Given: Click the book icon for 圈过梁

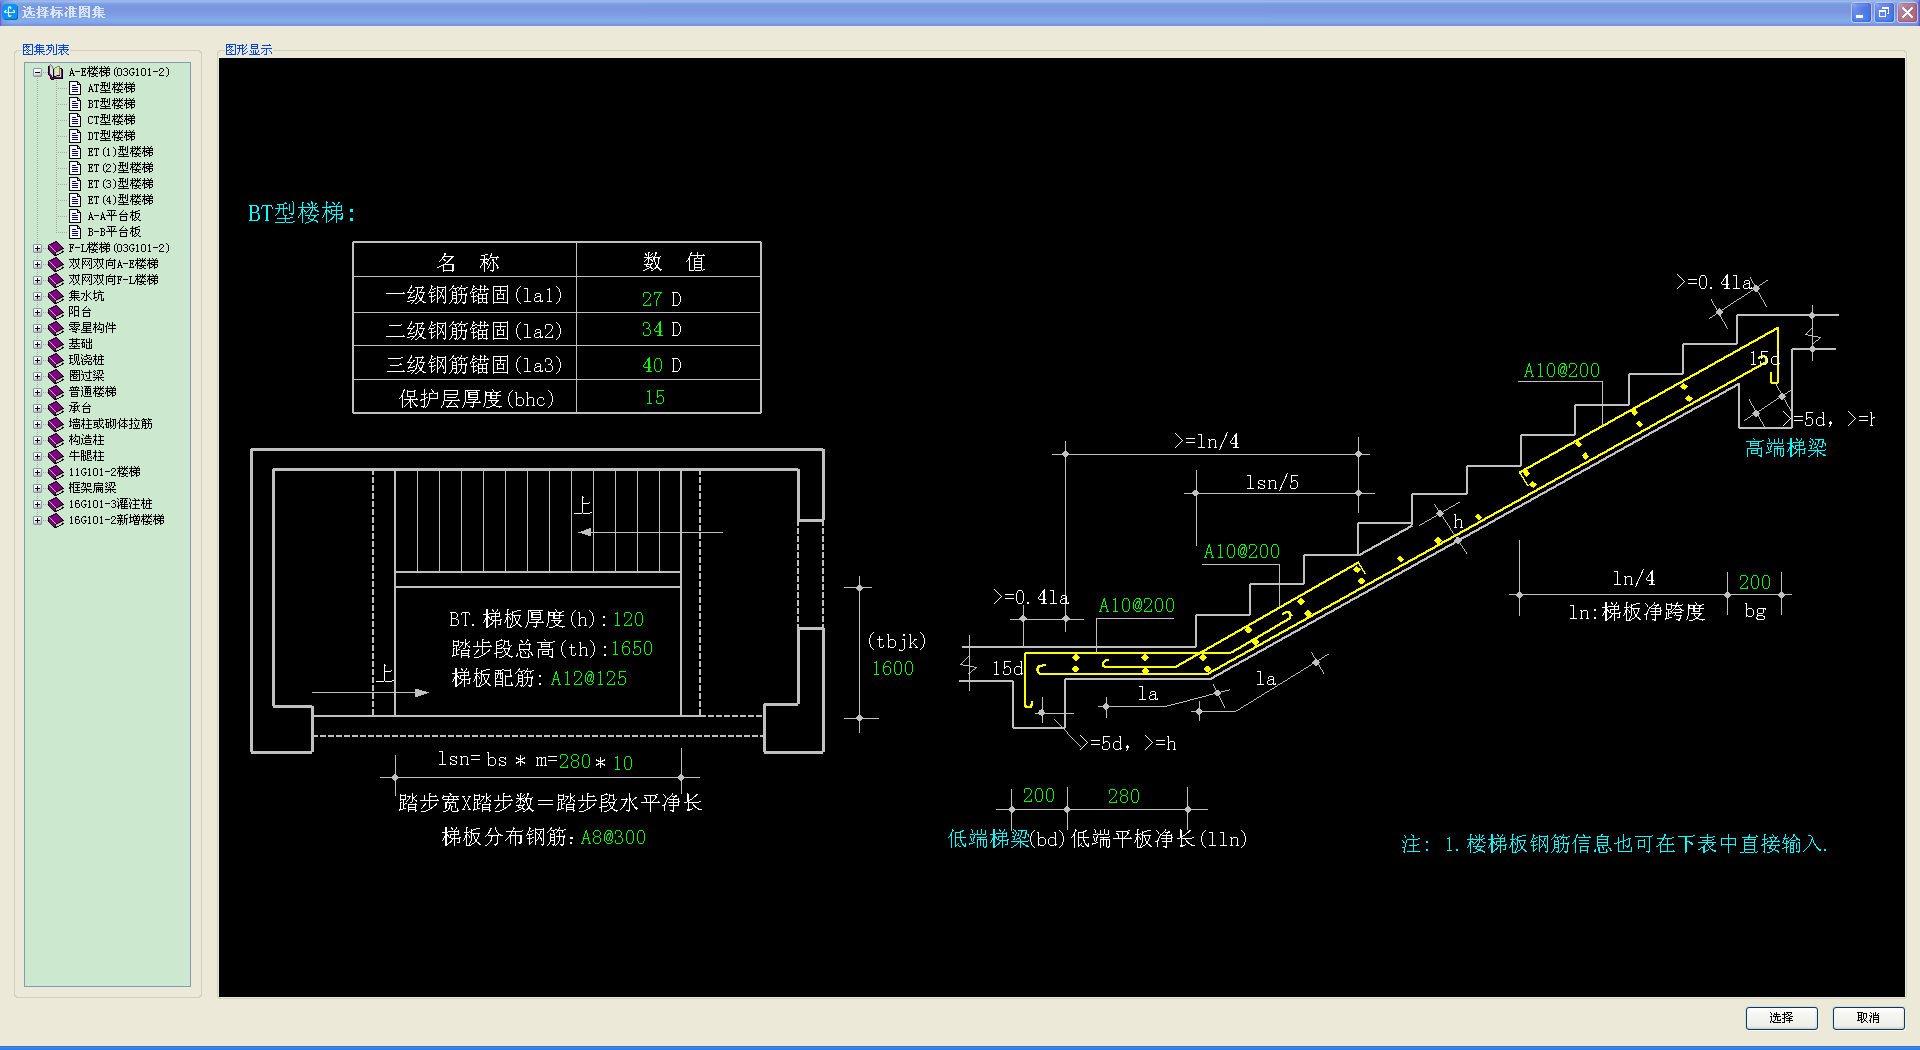Looking at the screenshot, I should click(56, 376).
